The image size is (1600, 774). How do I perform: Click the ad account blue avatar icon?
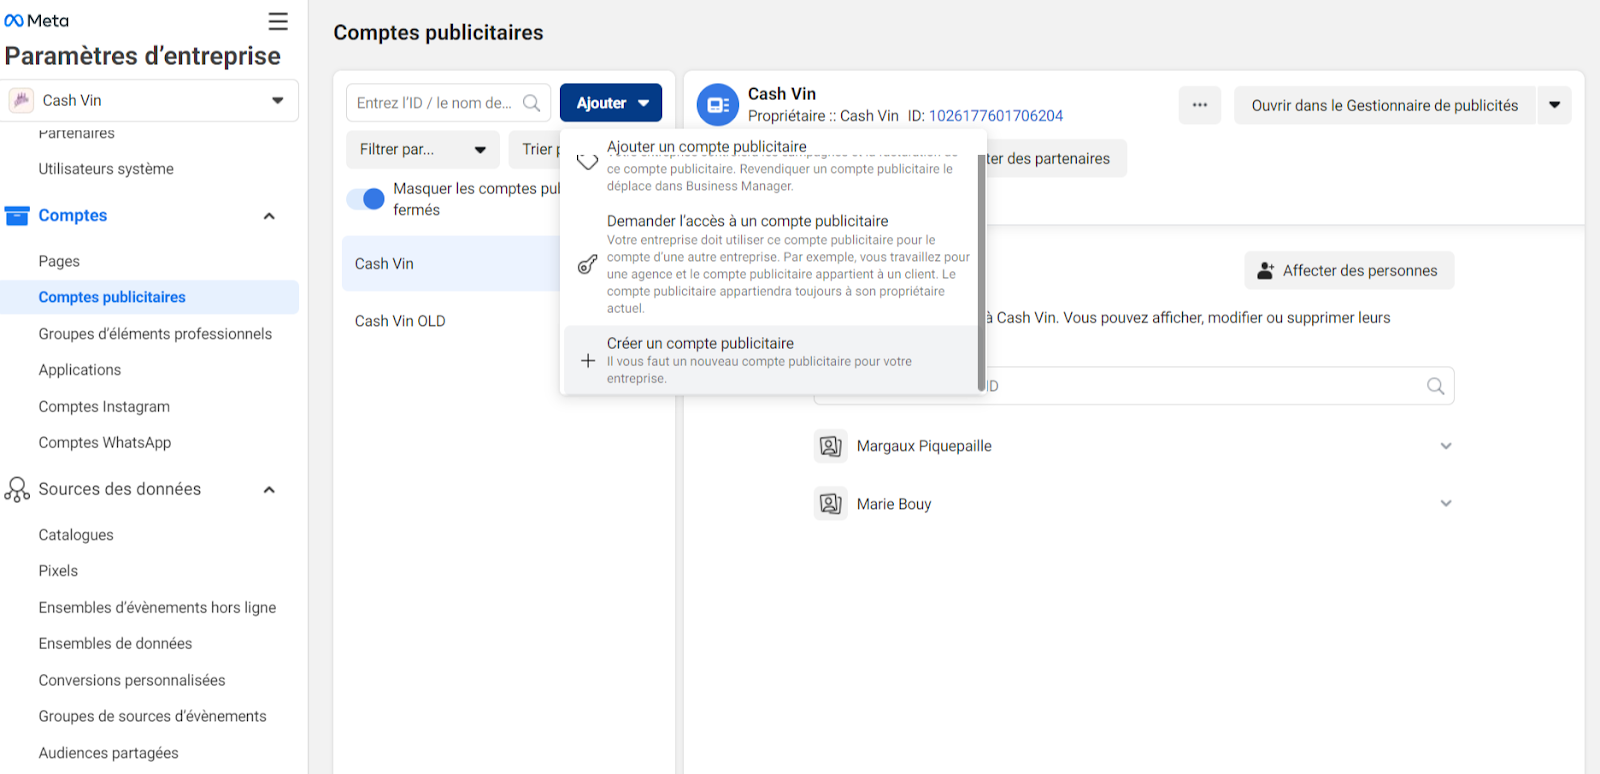(717, 105)
